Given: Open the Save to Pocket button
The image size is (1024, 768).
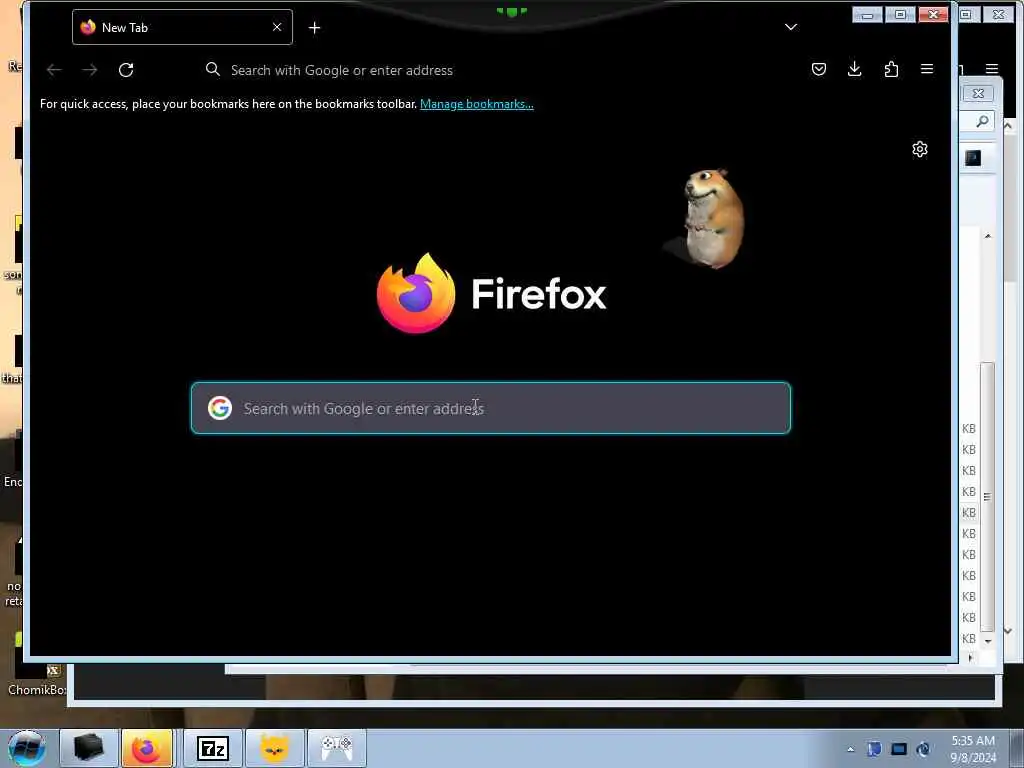Looking at the screenshot, I should point(818,69).
